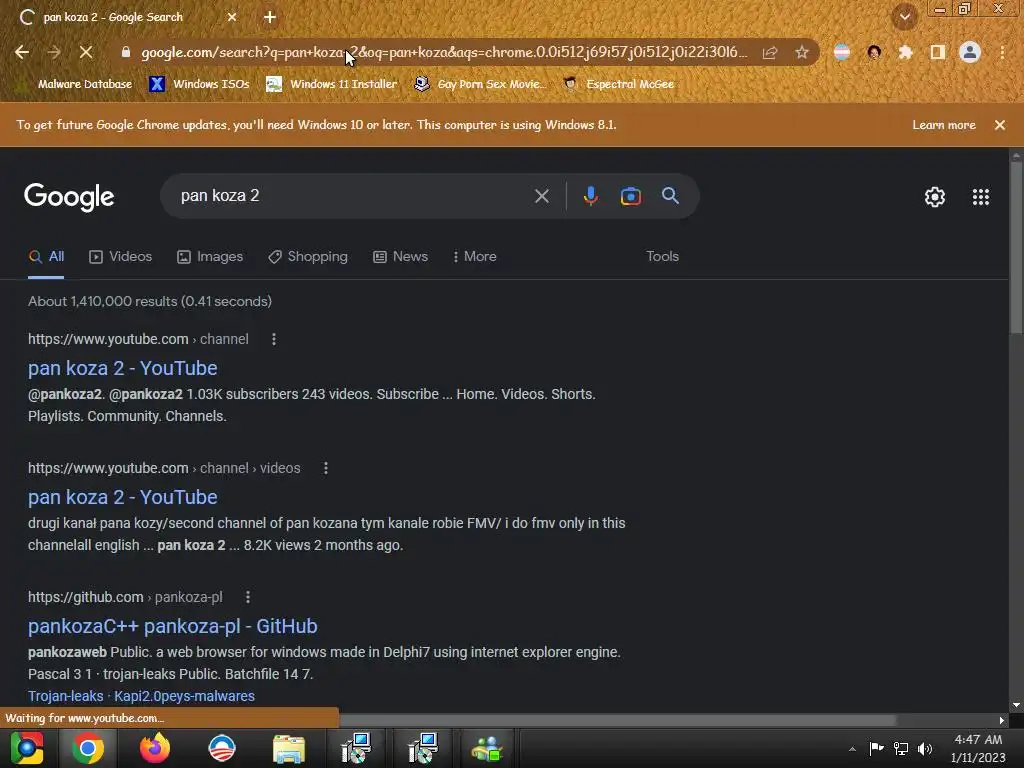Toggle the Chrome side panel icon
1024x768 pixels.
(938, 52)
